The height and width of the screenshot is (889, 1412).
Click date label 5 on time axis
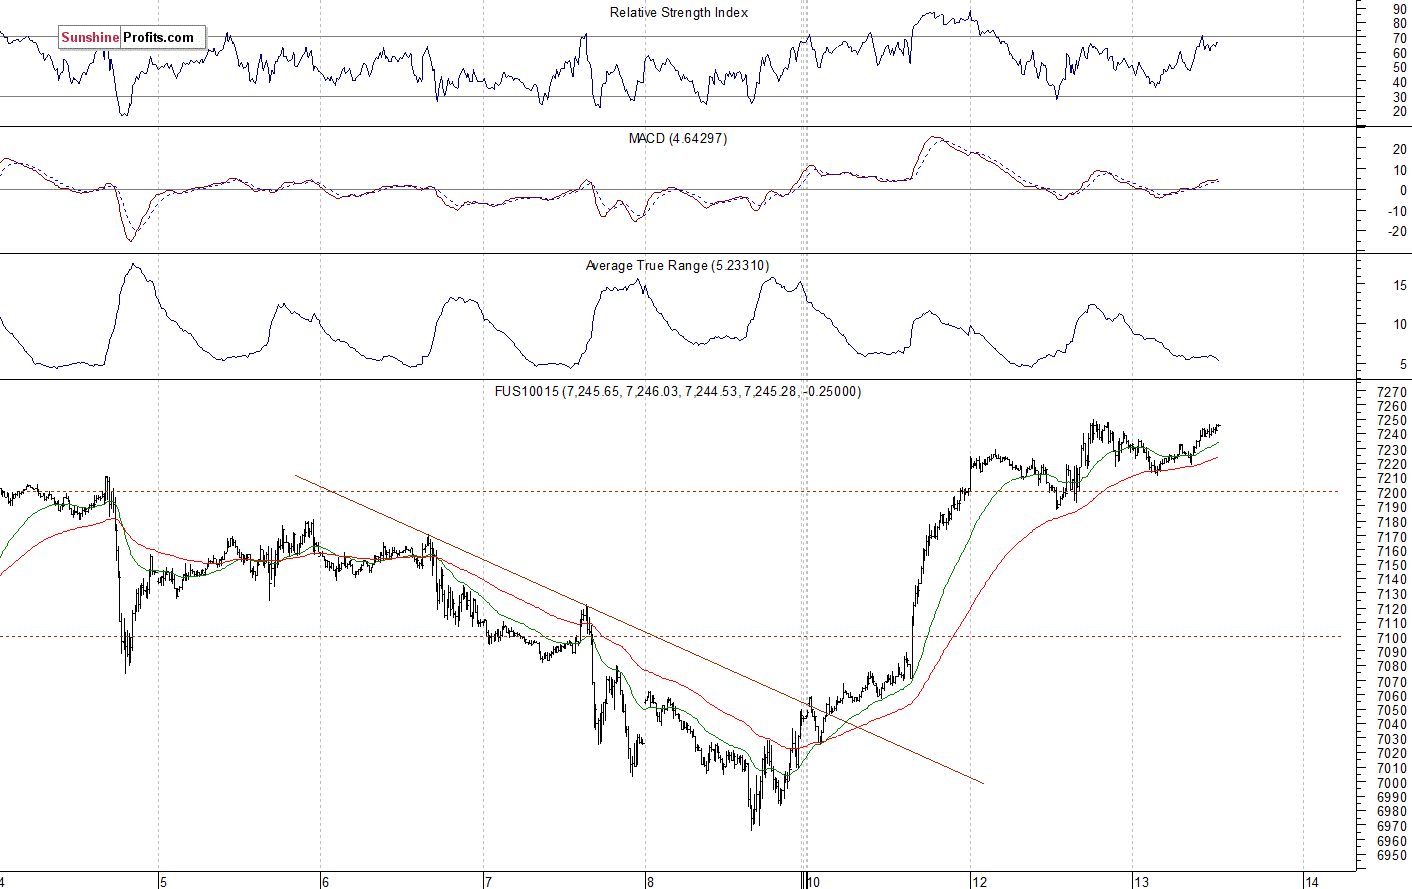(x=163, y=881)
